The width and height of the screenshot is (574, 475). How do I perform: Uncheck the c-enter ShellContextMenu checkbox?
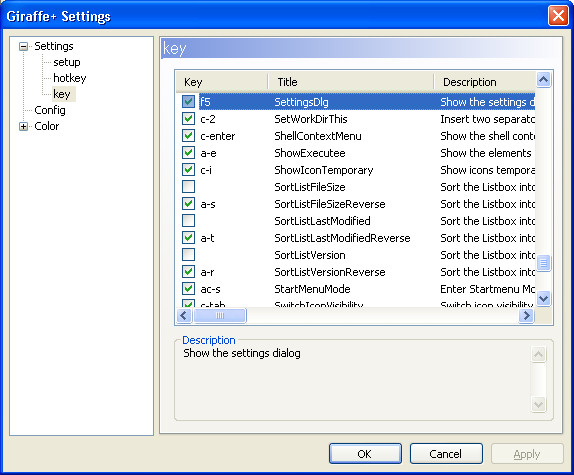pyautogui.click(x=189, y=136)
